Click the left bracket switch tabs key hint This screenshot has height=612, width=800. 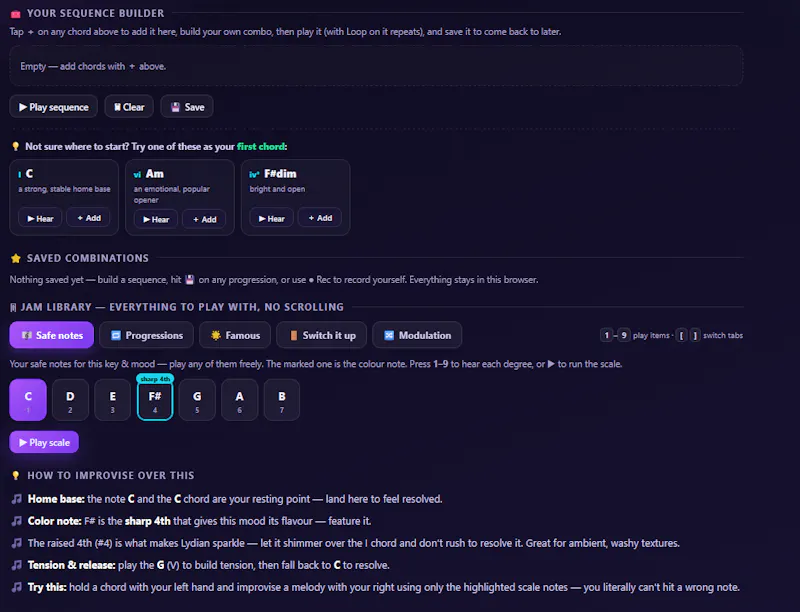coord(681,335)
